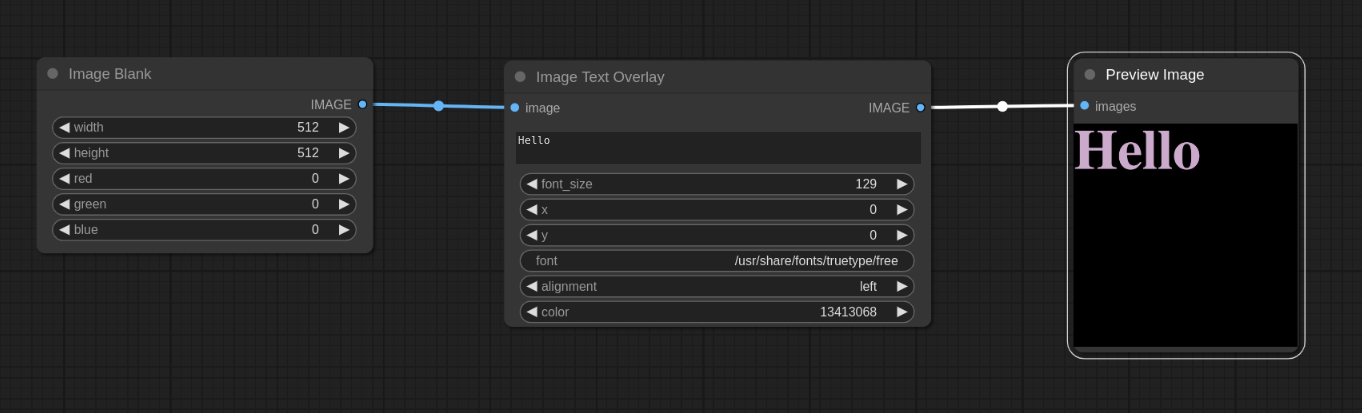The image size is (1362, 413).
Task: Increase x value with right arrow
Action: click(x=902, y=210)
